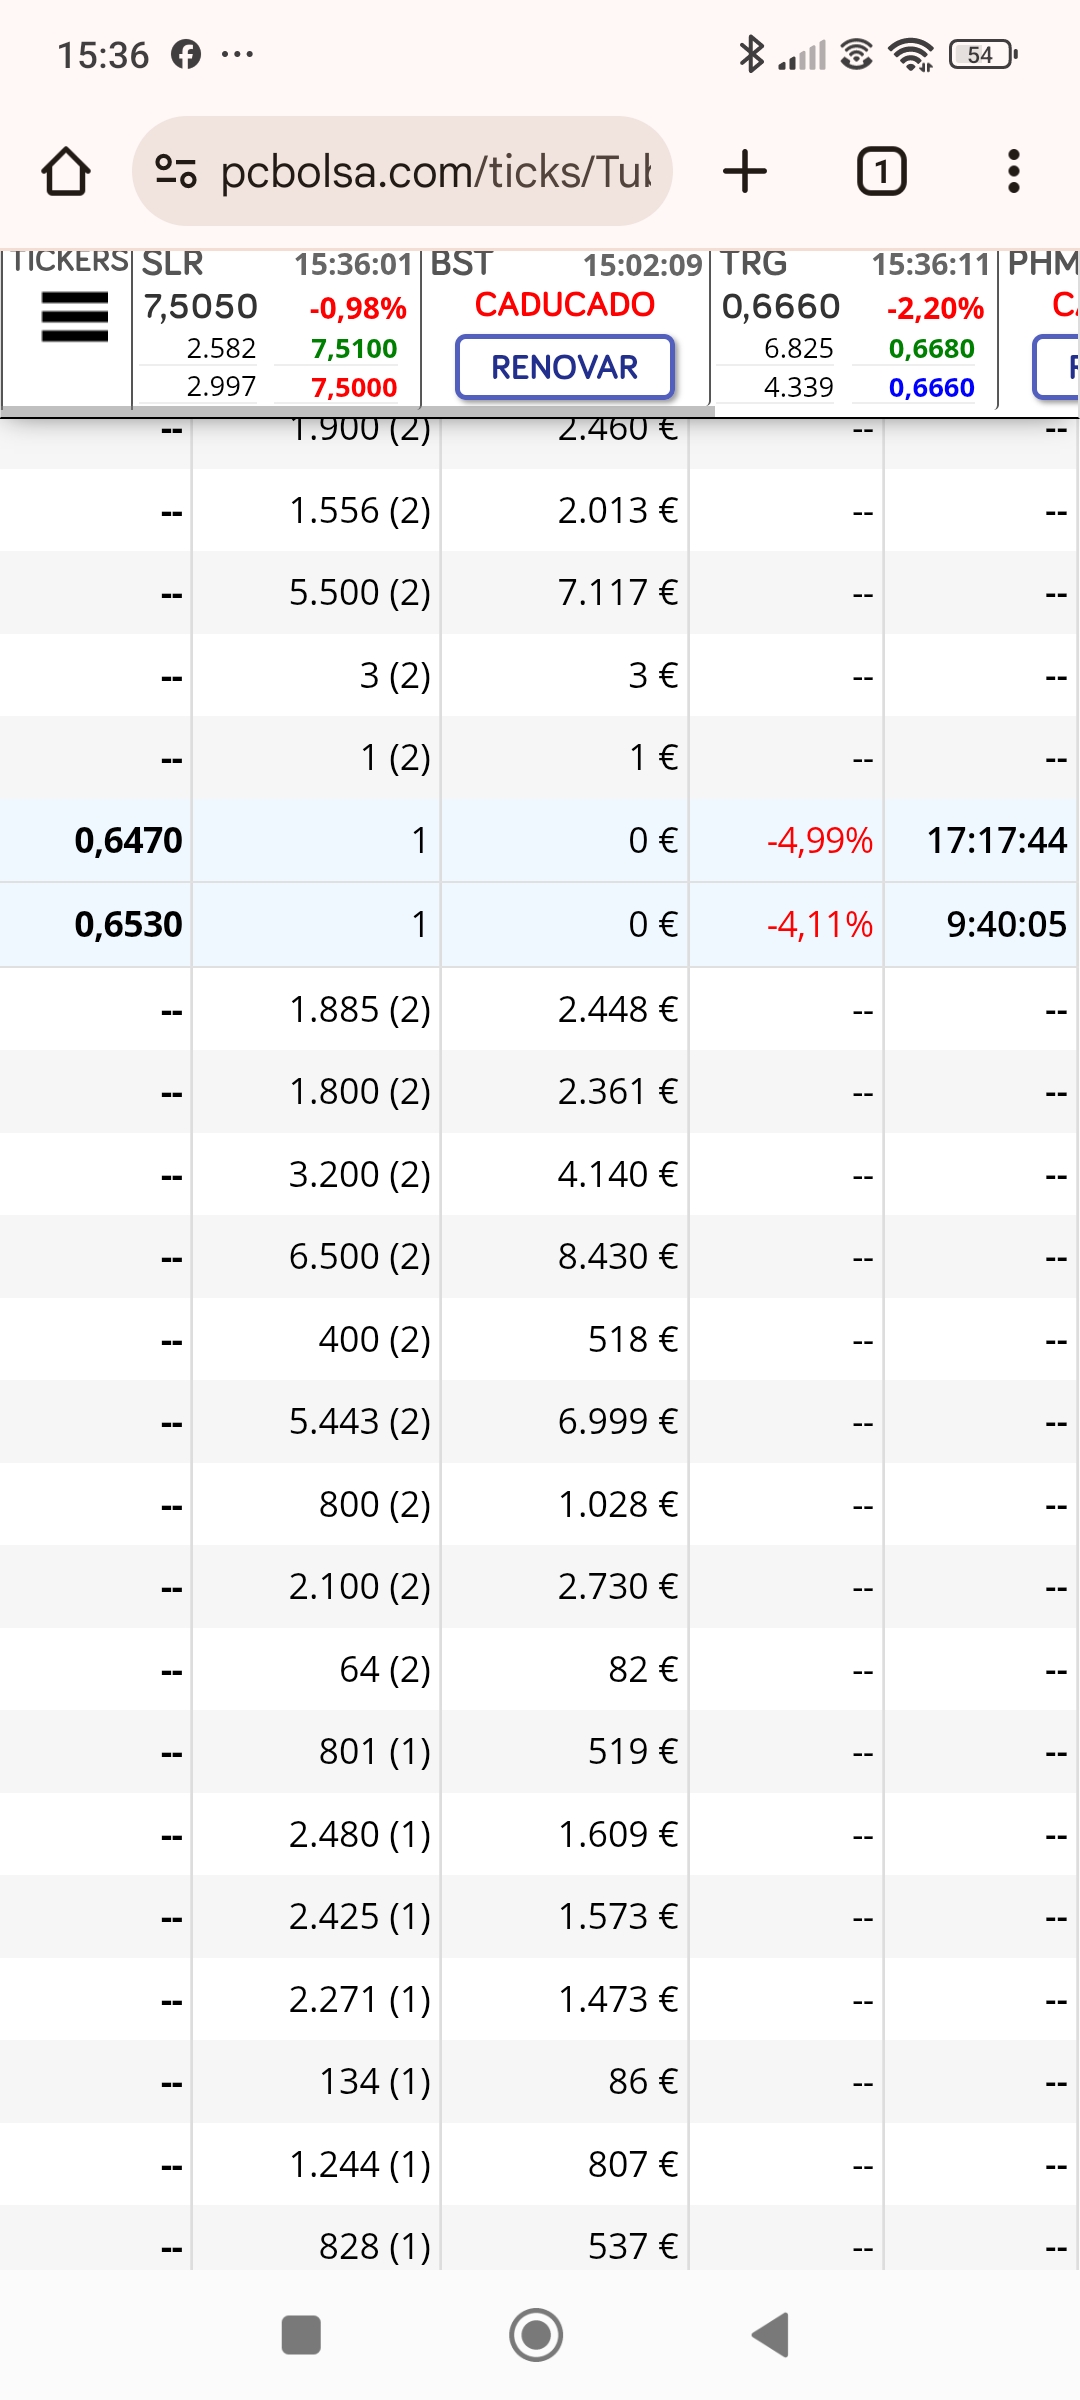Tap the site settings icon in address bar
Image resolution: width=1080 pixels, height=2400 pixels.
tap(176, 171)
